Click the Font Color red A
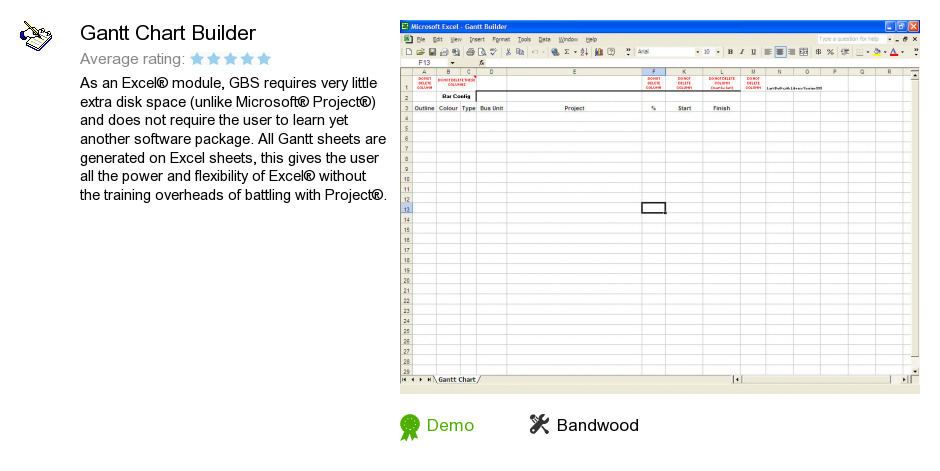Image resolution: width=940 pixels, height=471 pixels. pos(894,52)
